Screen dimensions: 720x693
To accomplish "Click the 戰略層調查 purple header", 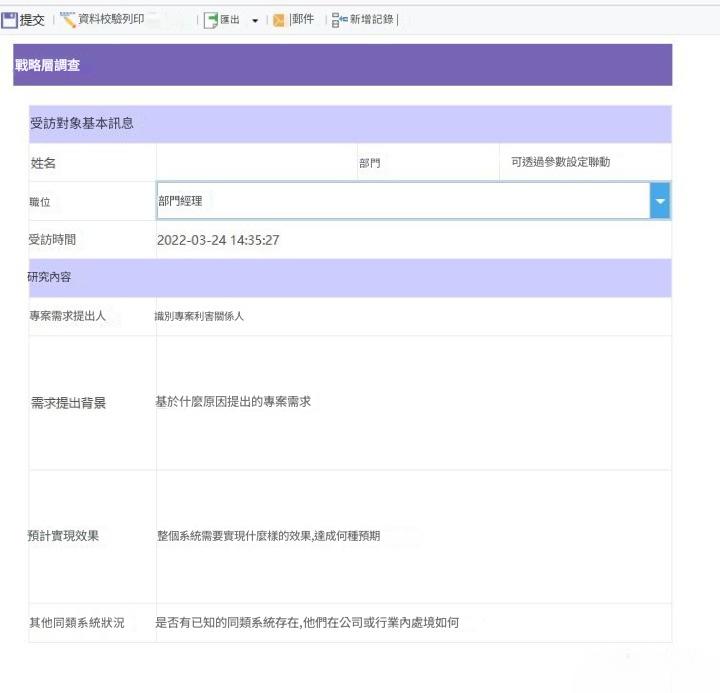I will (x=343, y=65).
